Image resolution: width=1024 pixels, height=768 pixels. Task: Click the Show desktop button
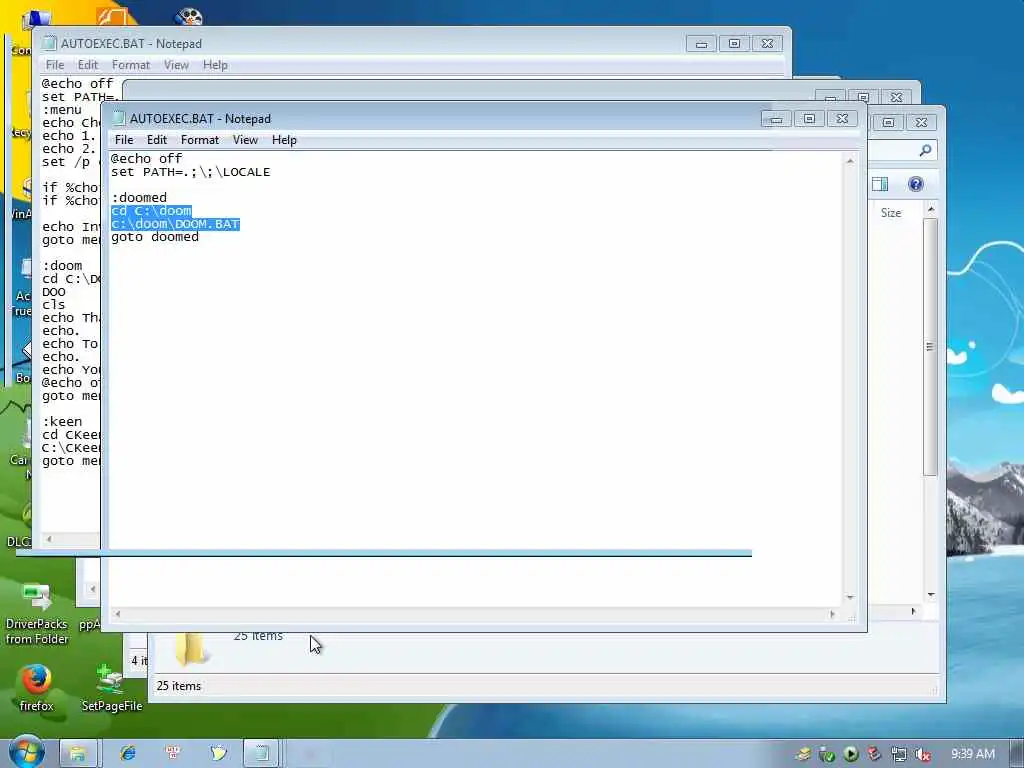click(1017, 754)
